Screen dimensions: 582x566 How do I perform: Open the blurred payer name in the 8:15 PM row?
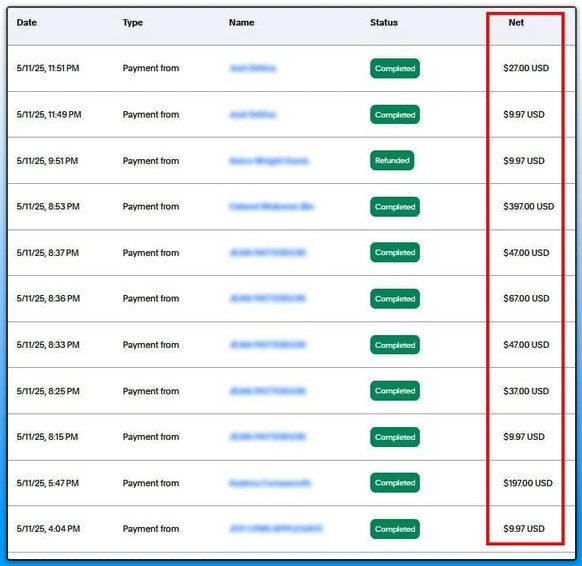coord(268,437)
